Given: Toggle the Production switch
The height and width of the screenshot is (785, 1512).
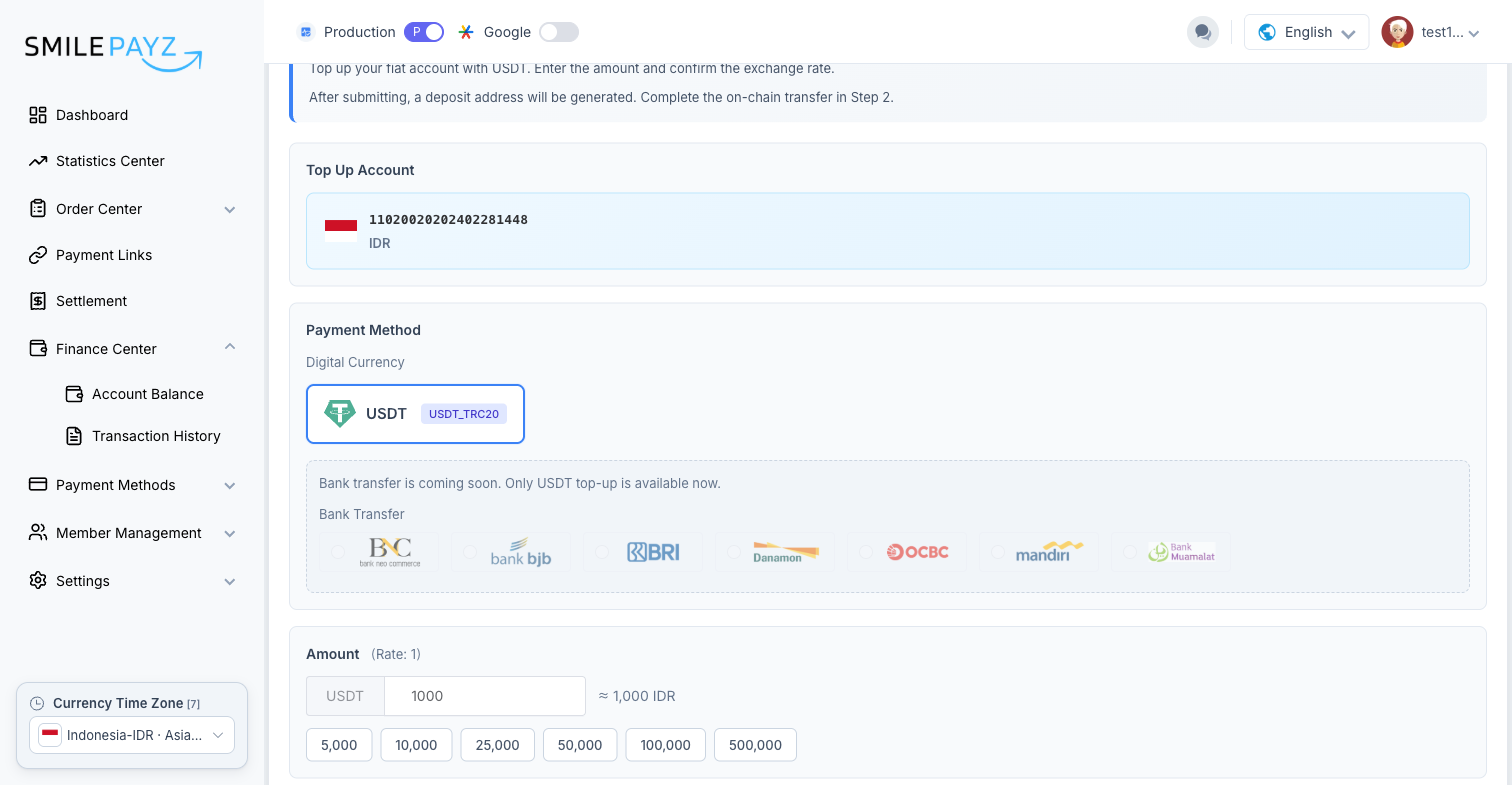Looking at the screenshot, I should [x=424, y=32].
